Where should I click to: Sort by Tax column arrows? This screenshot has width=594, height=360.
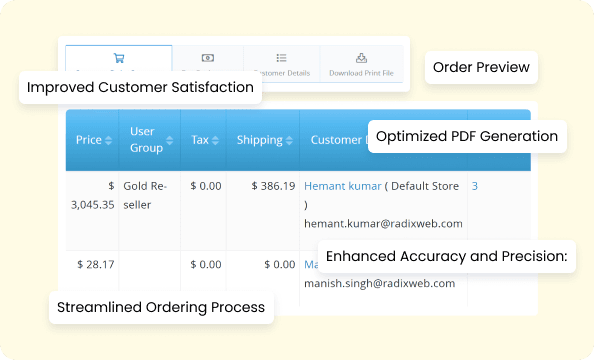coord(215,140)
